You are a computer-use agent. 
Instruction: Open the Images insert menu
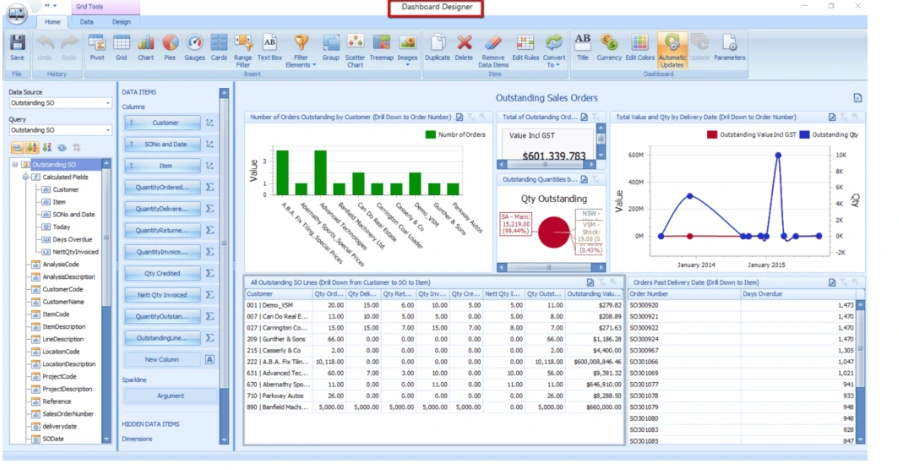pyautogui.click(x=407, y=50)
